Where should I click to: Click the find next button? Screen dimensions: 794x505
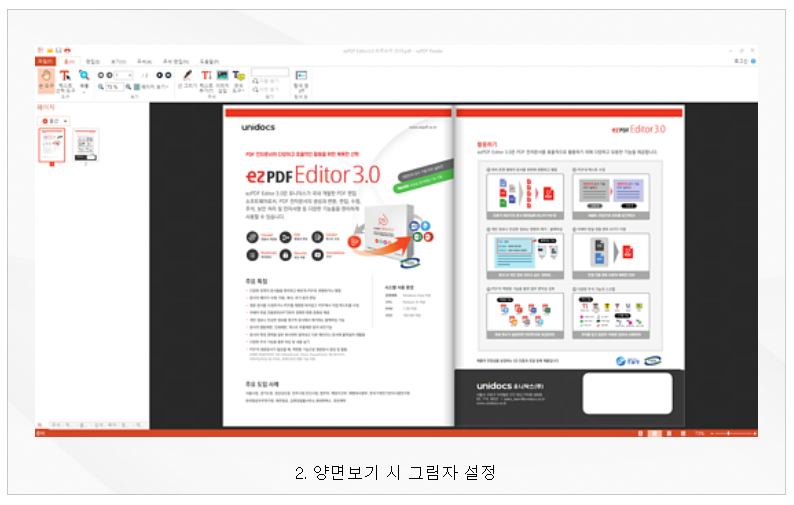[265, 81]
